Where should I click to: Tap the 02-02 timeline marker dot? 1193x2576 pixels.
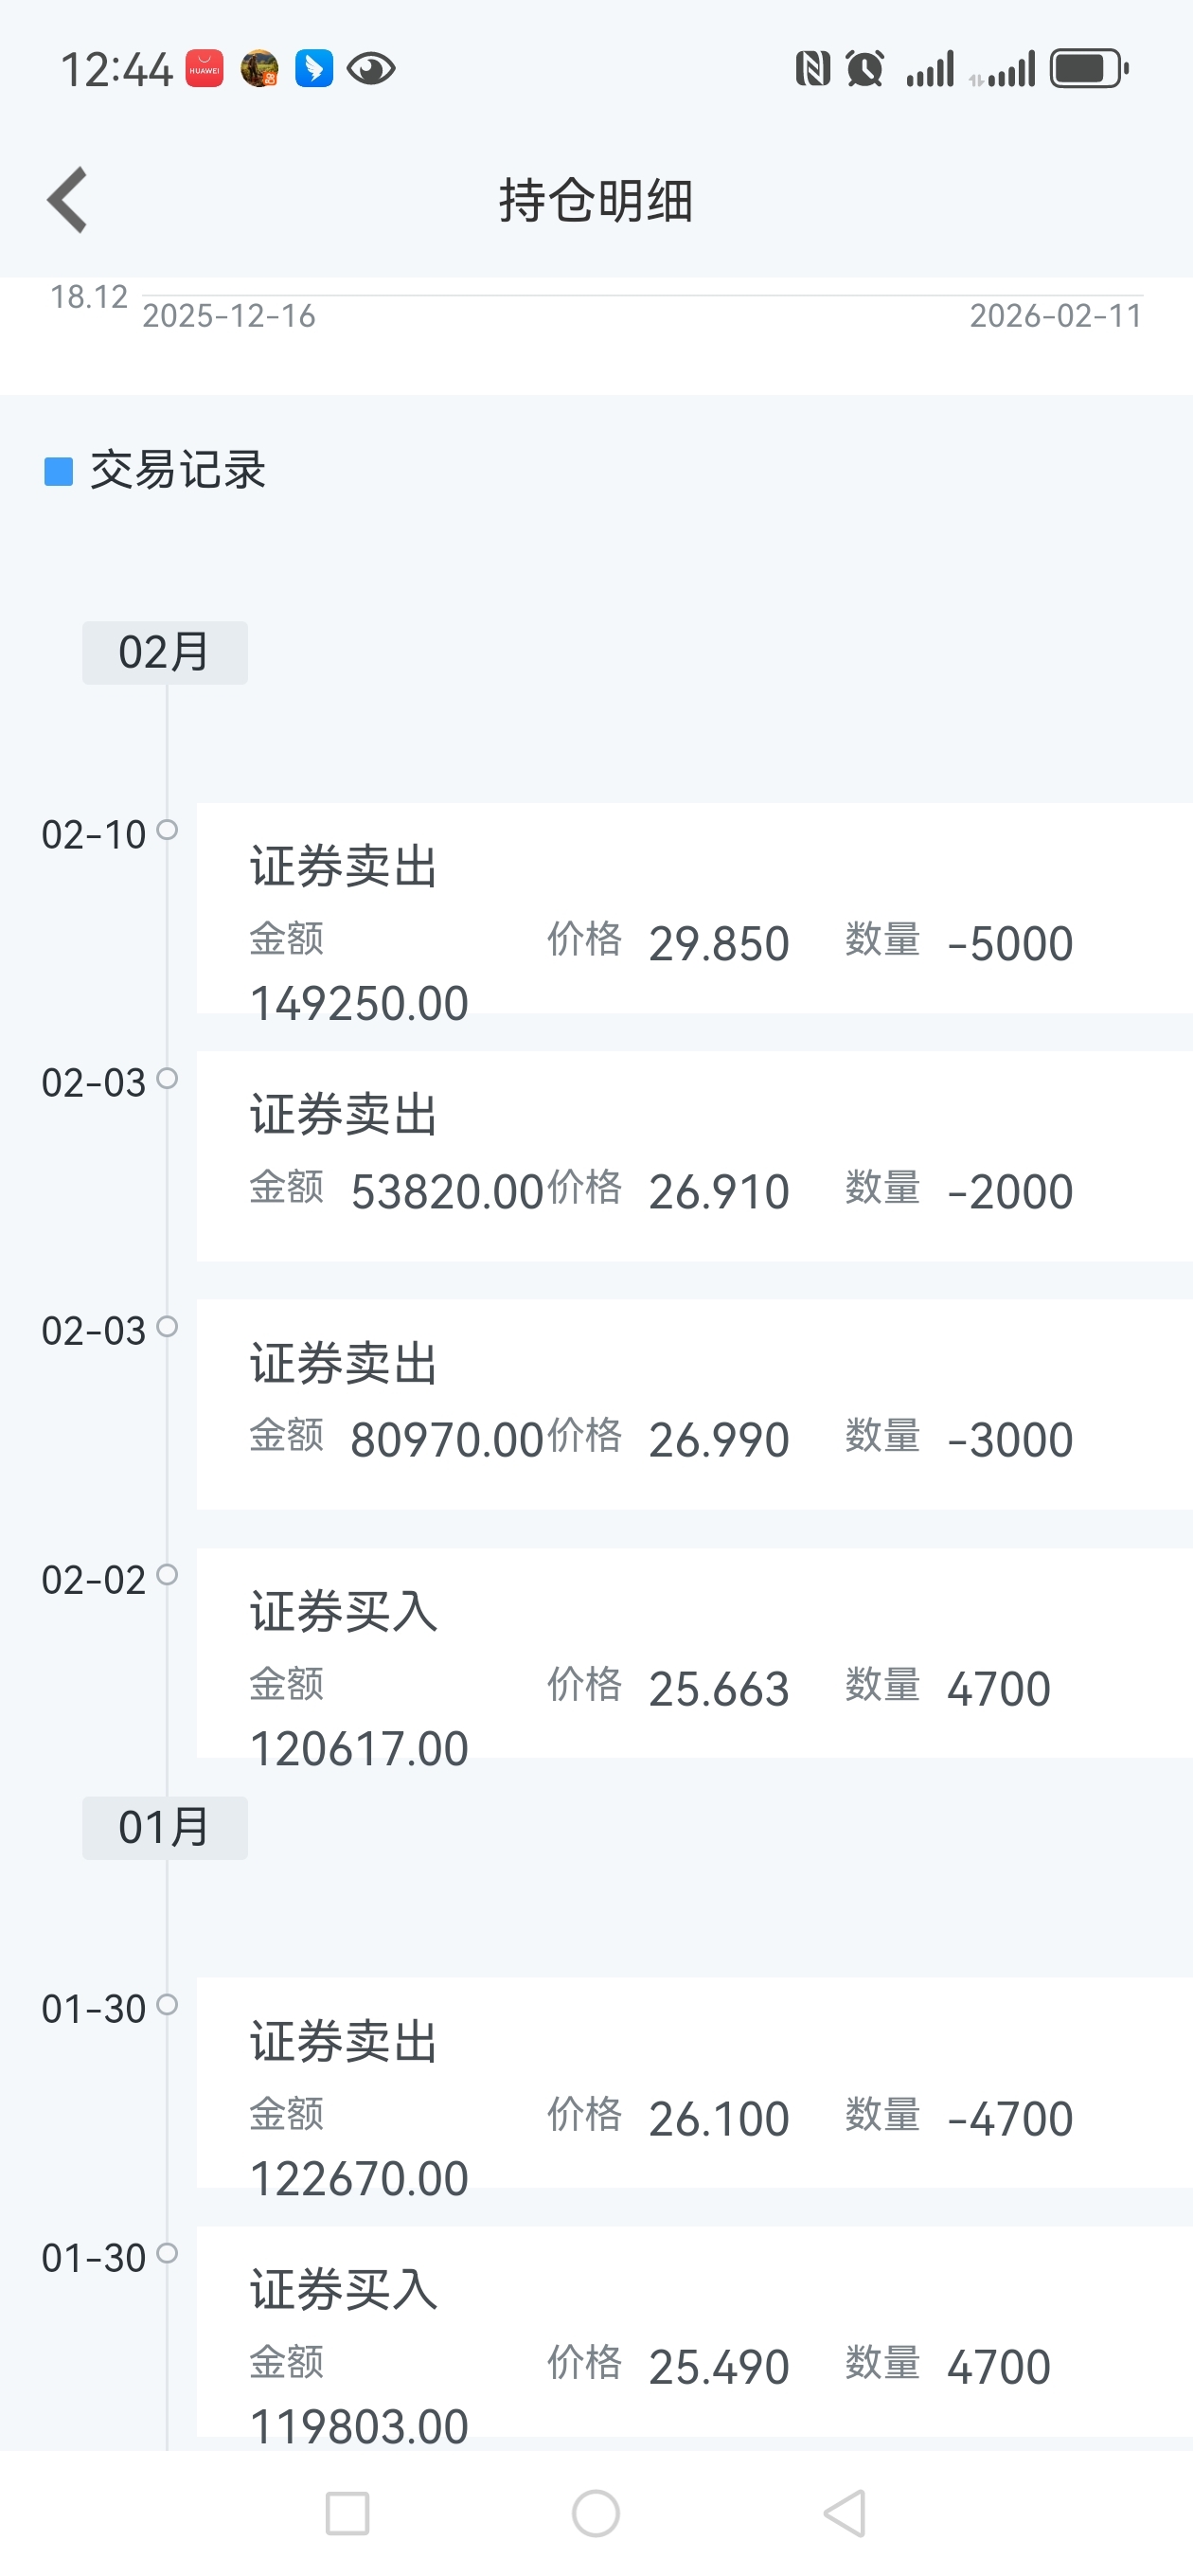click(168, 1575)
